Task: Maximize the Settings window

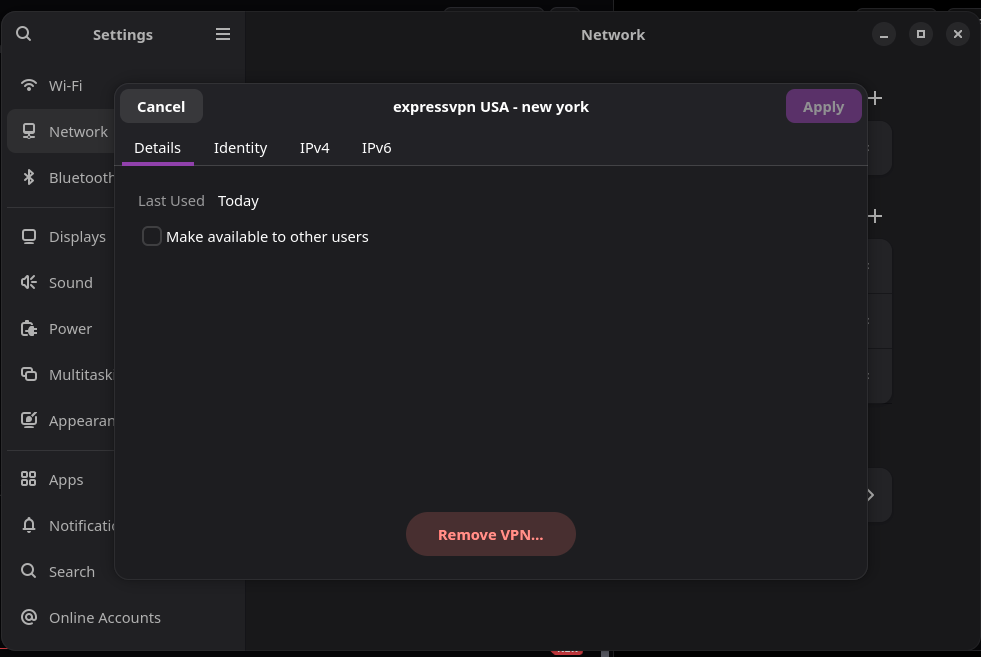Action: point(920,34)
